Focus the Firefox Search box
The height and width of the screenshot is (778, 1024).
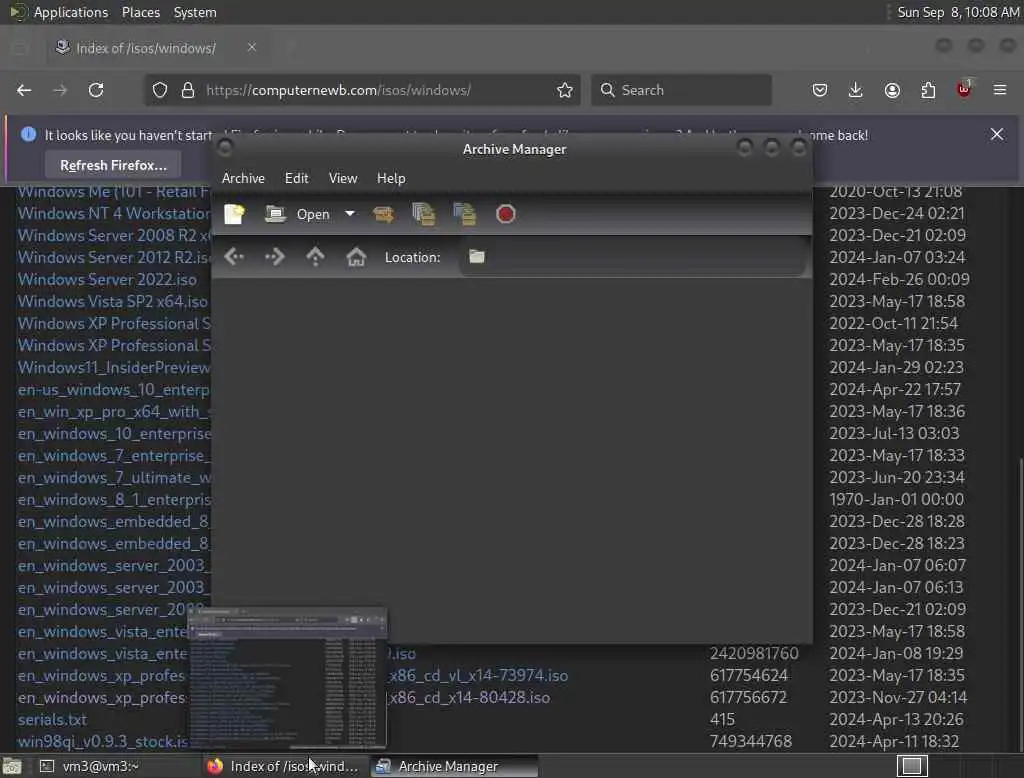click(681, 90)
